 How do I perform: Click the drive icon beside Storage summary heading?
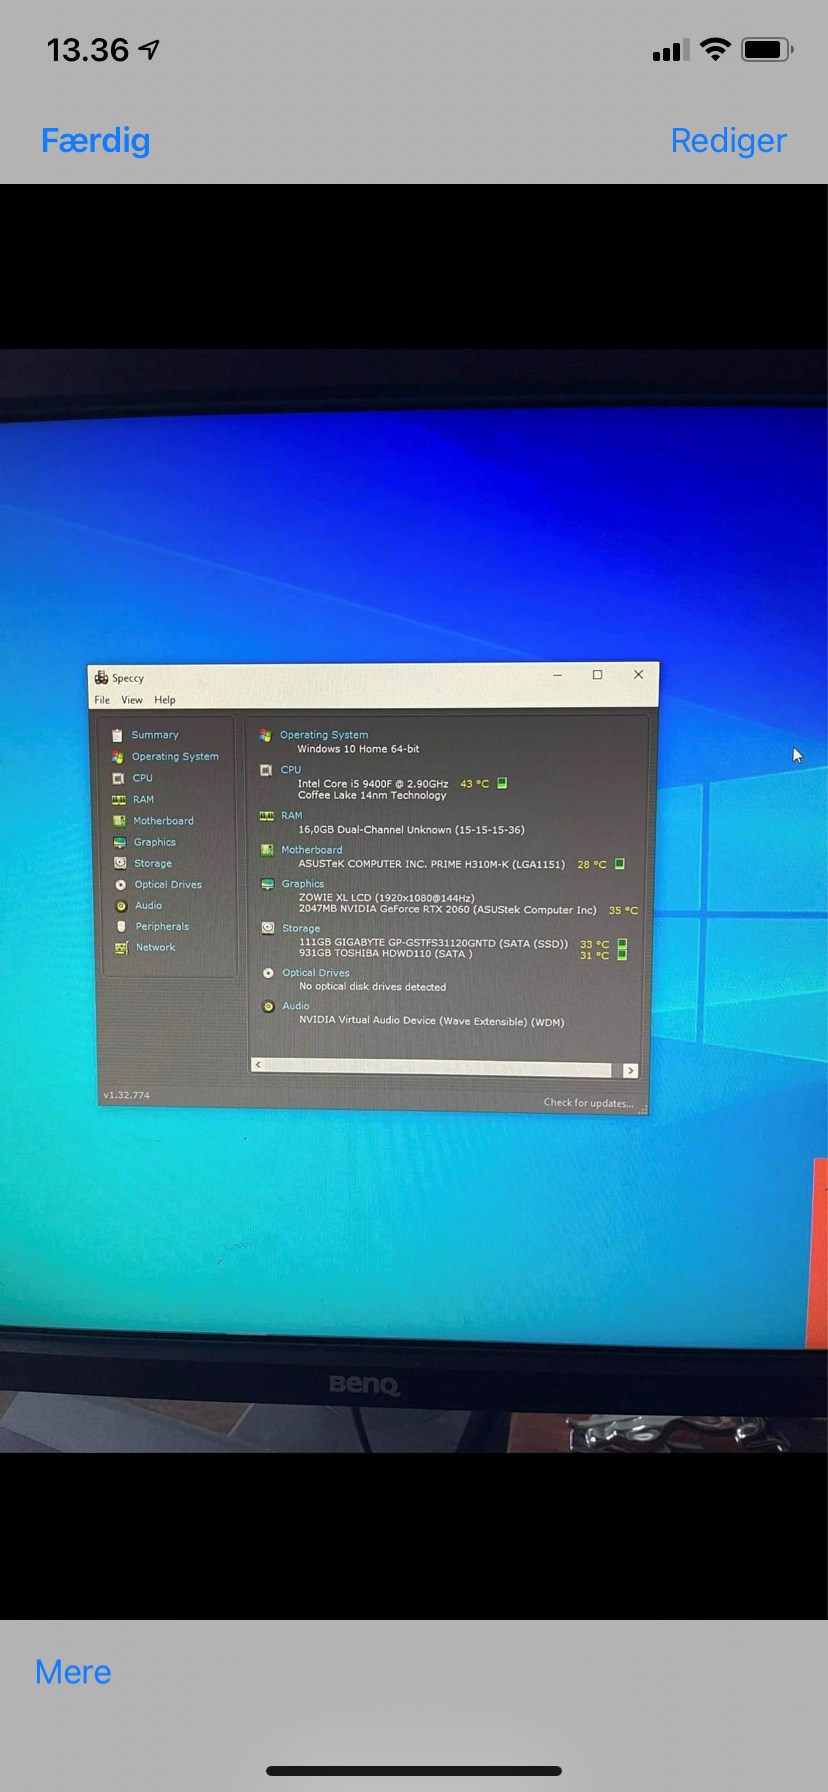[268, 928]
